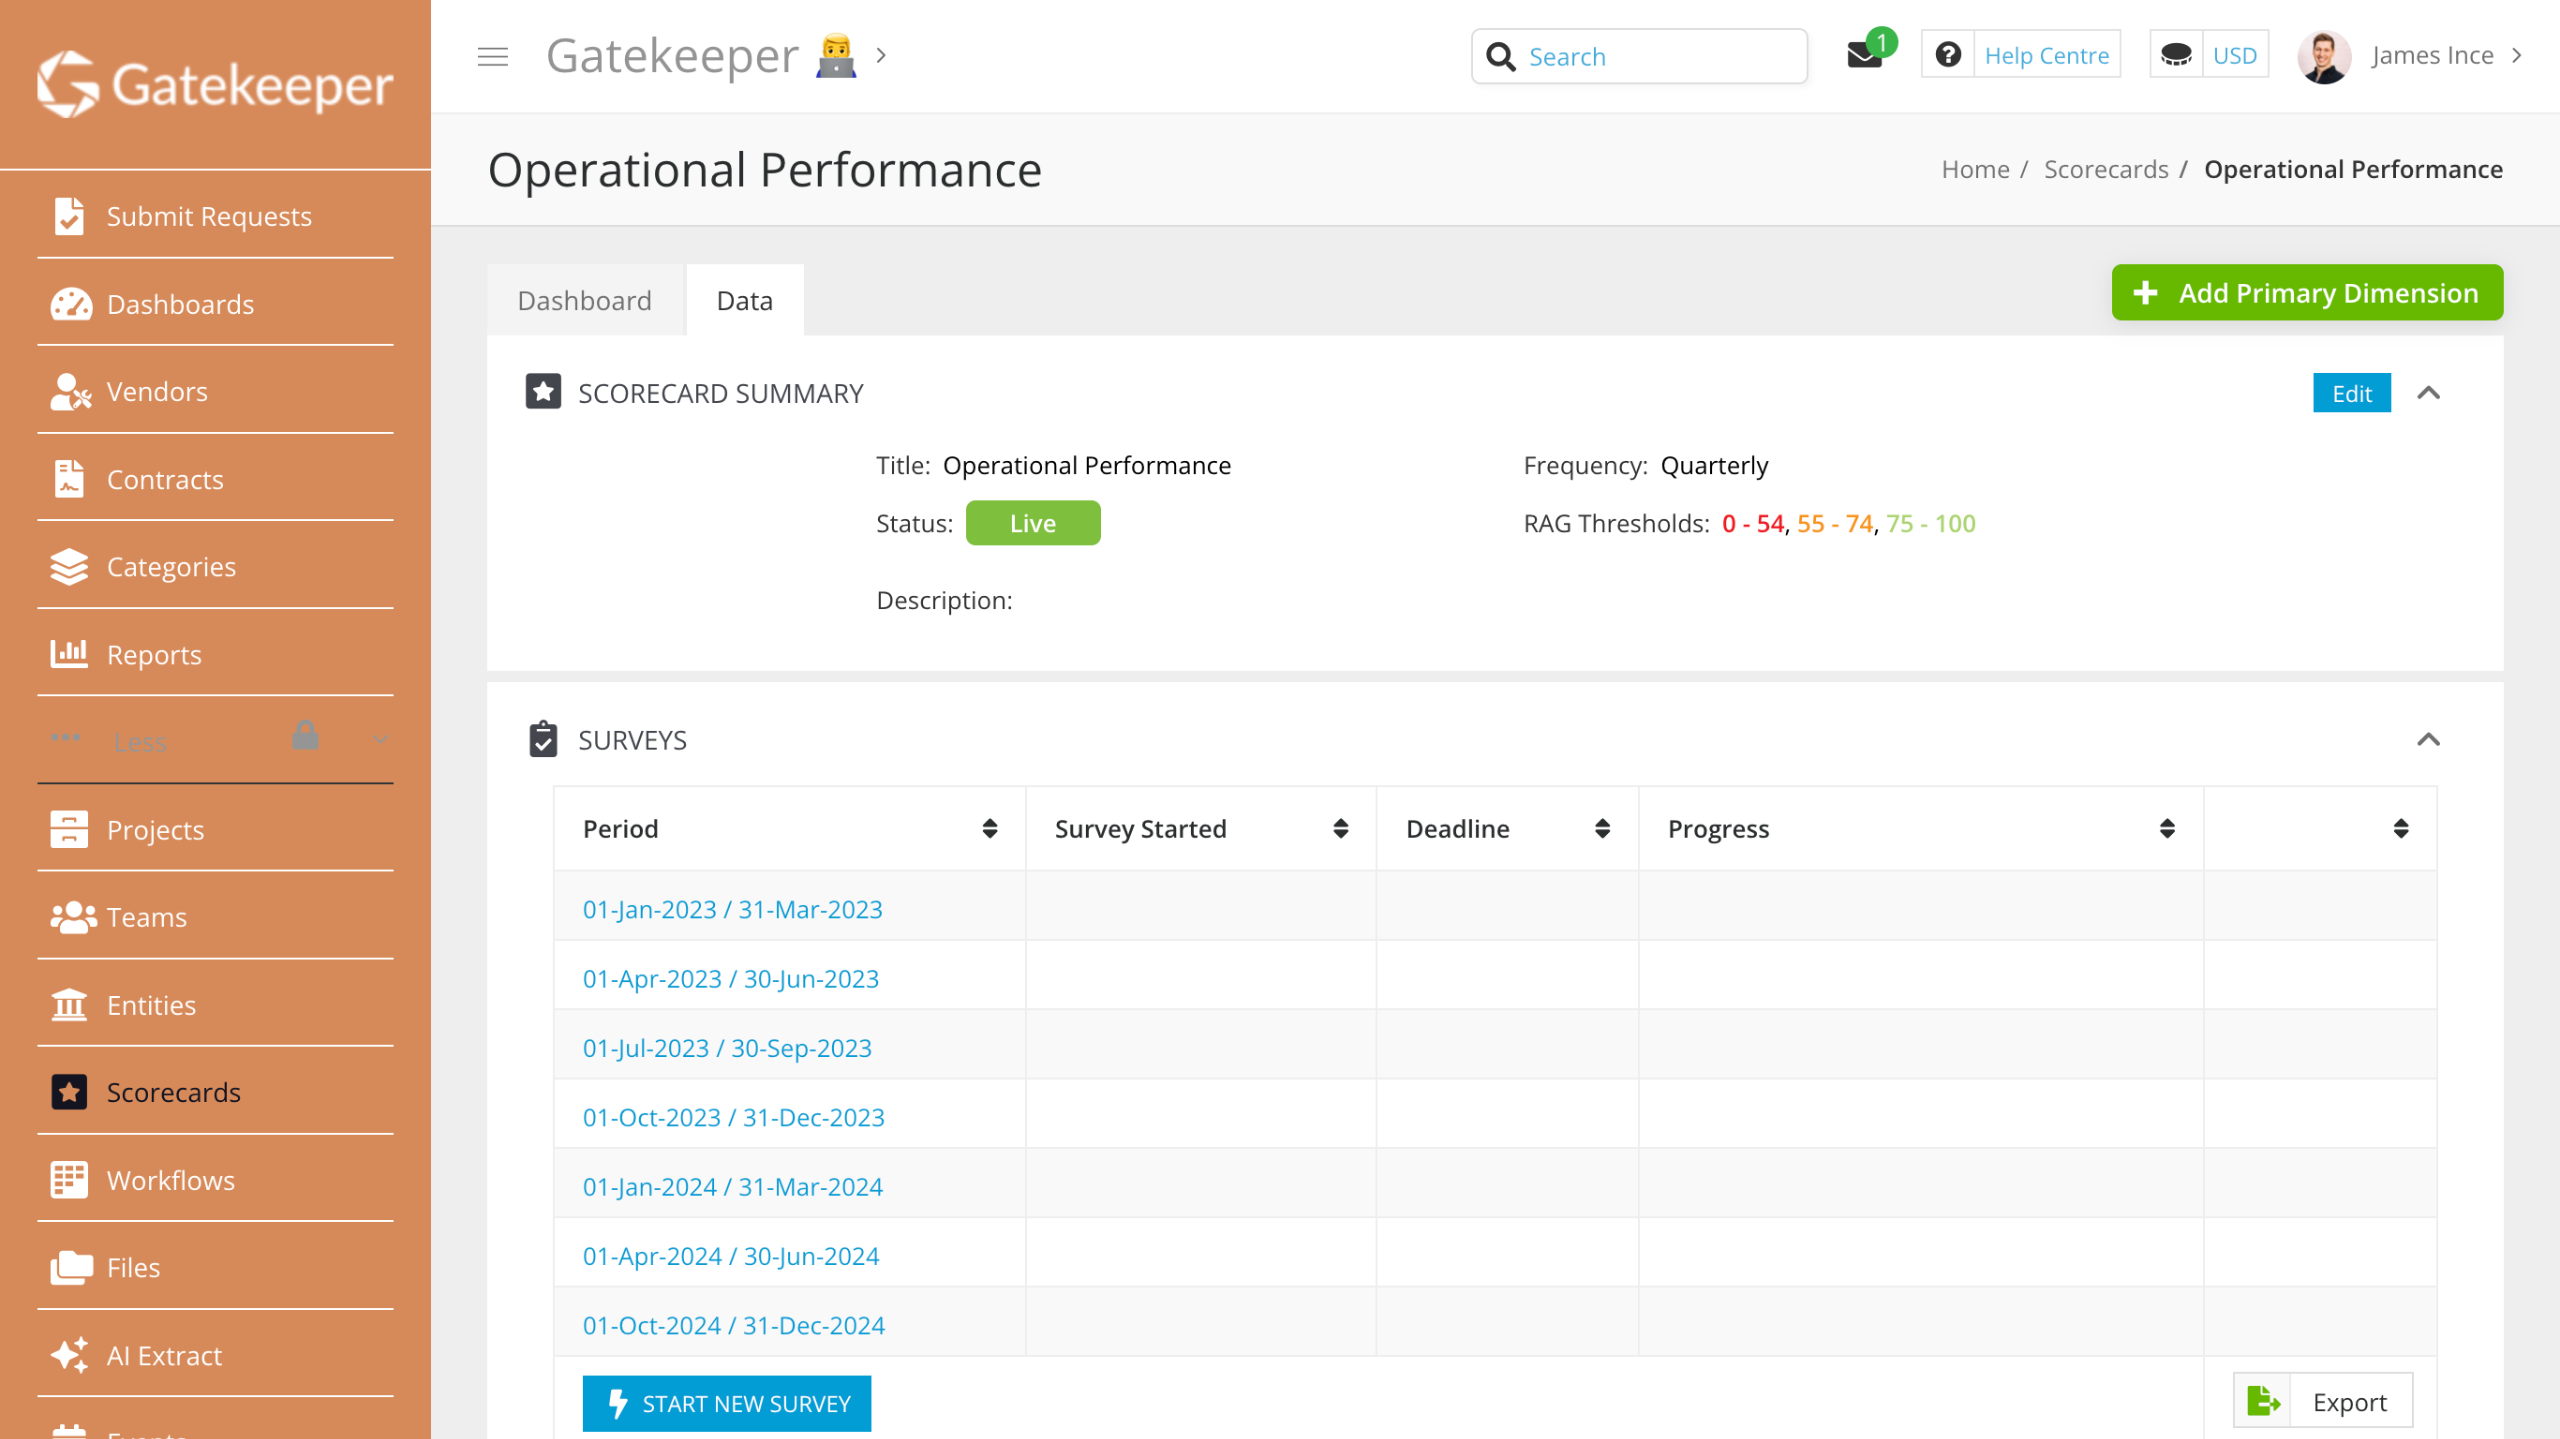Click the Help Centre question mark icon

(1947, 55)
